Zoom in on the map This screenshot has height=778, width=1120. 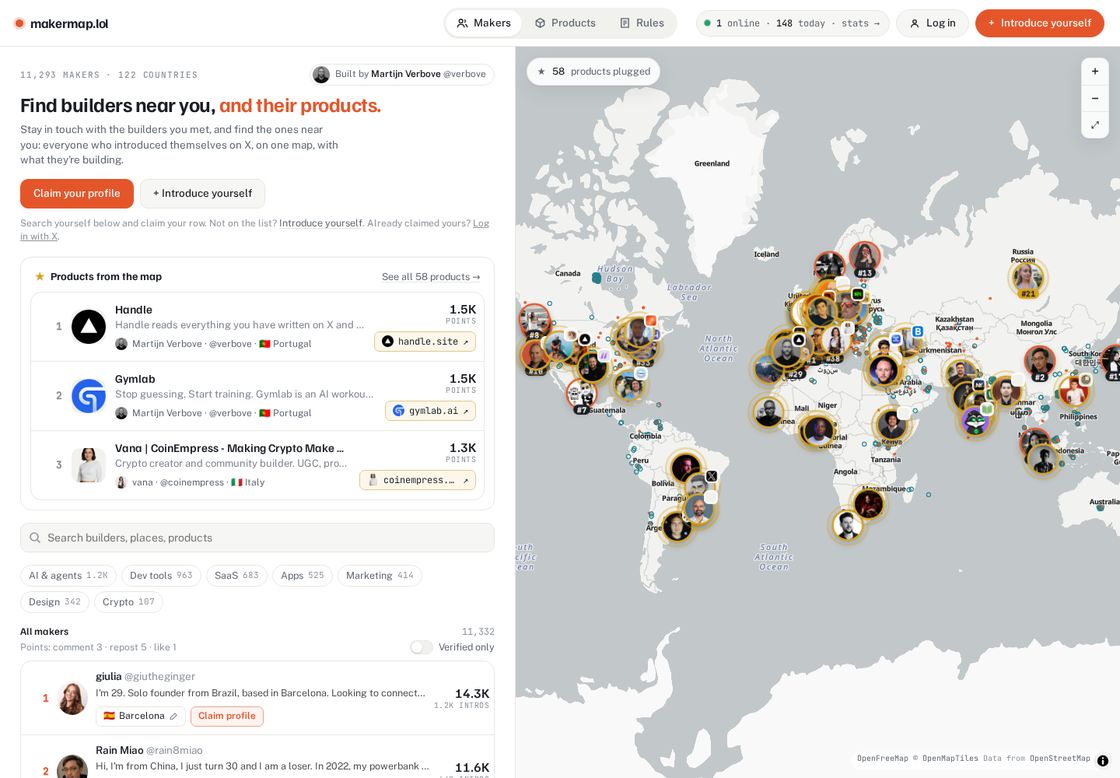tap(1095, 71)
